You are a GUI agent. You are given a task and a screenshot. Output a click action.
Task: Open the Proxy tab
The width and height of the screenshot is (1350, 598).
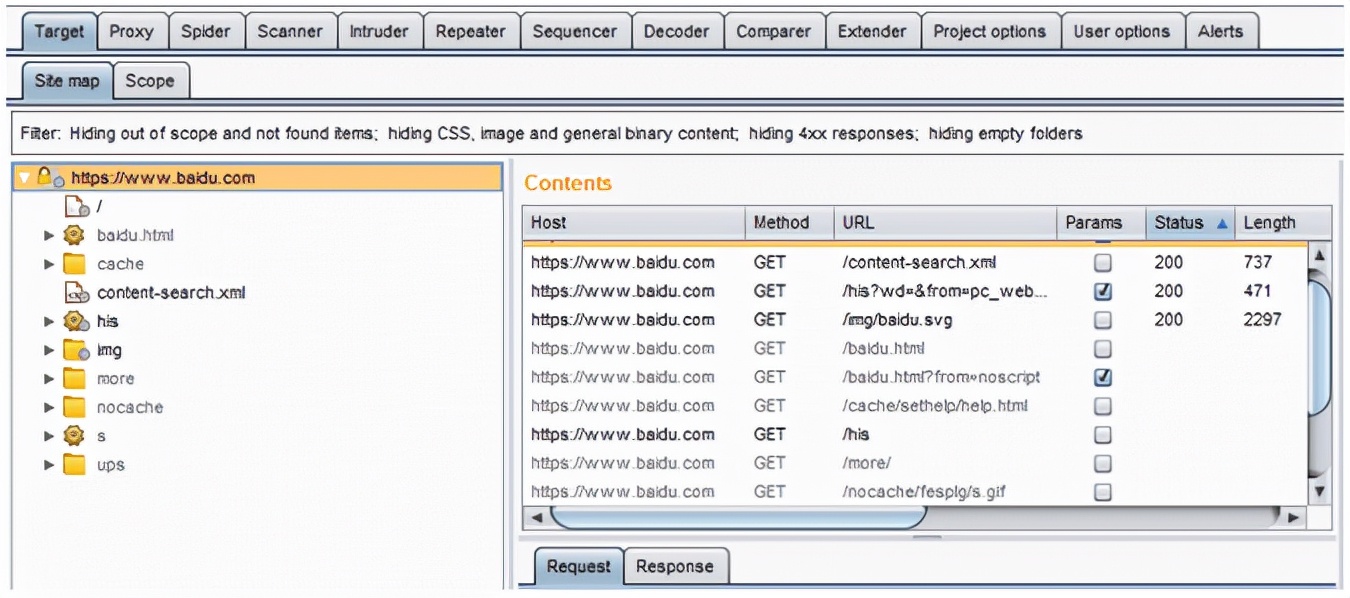tap(132, 31)
